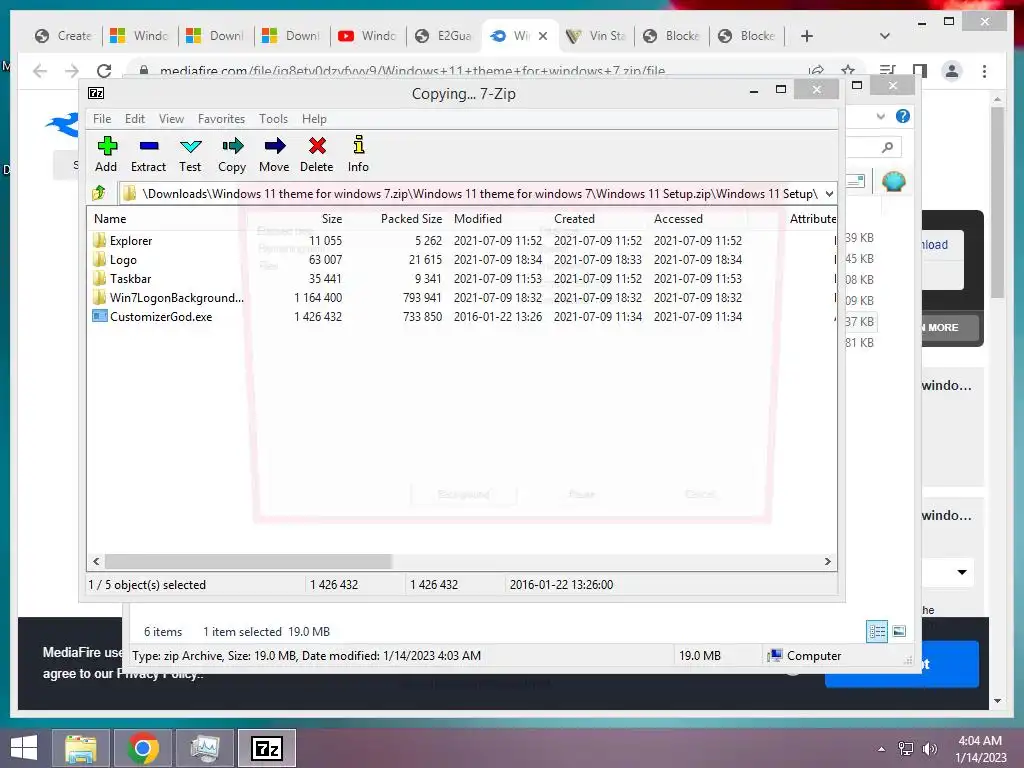Open the Favorites menu in 7-Zip
This screenshot has height=768, width=1024.
[221, 119]
